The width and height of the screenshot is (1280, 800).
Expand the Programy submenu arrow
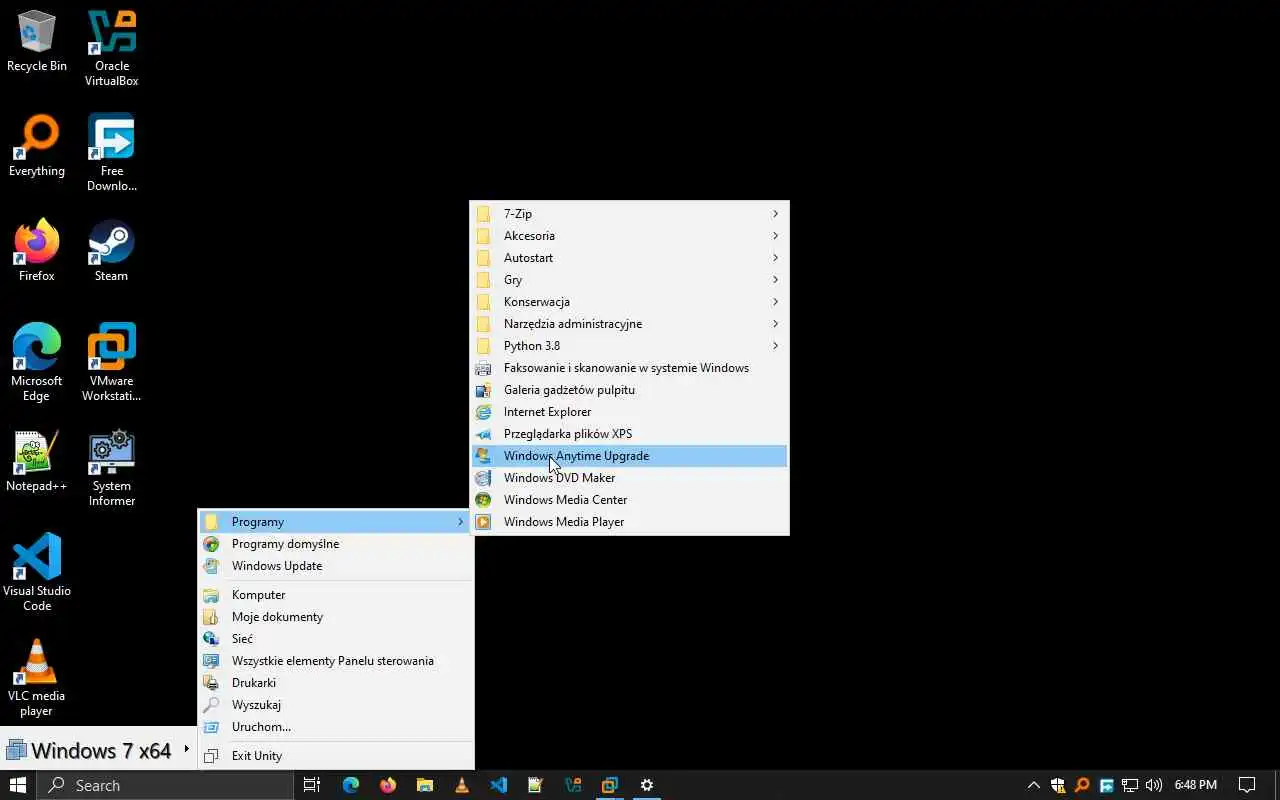pos(460,522)
